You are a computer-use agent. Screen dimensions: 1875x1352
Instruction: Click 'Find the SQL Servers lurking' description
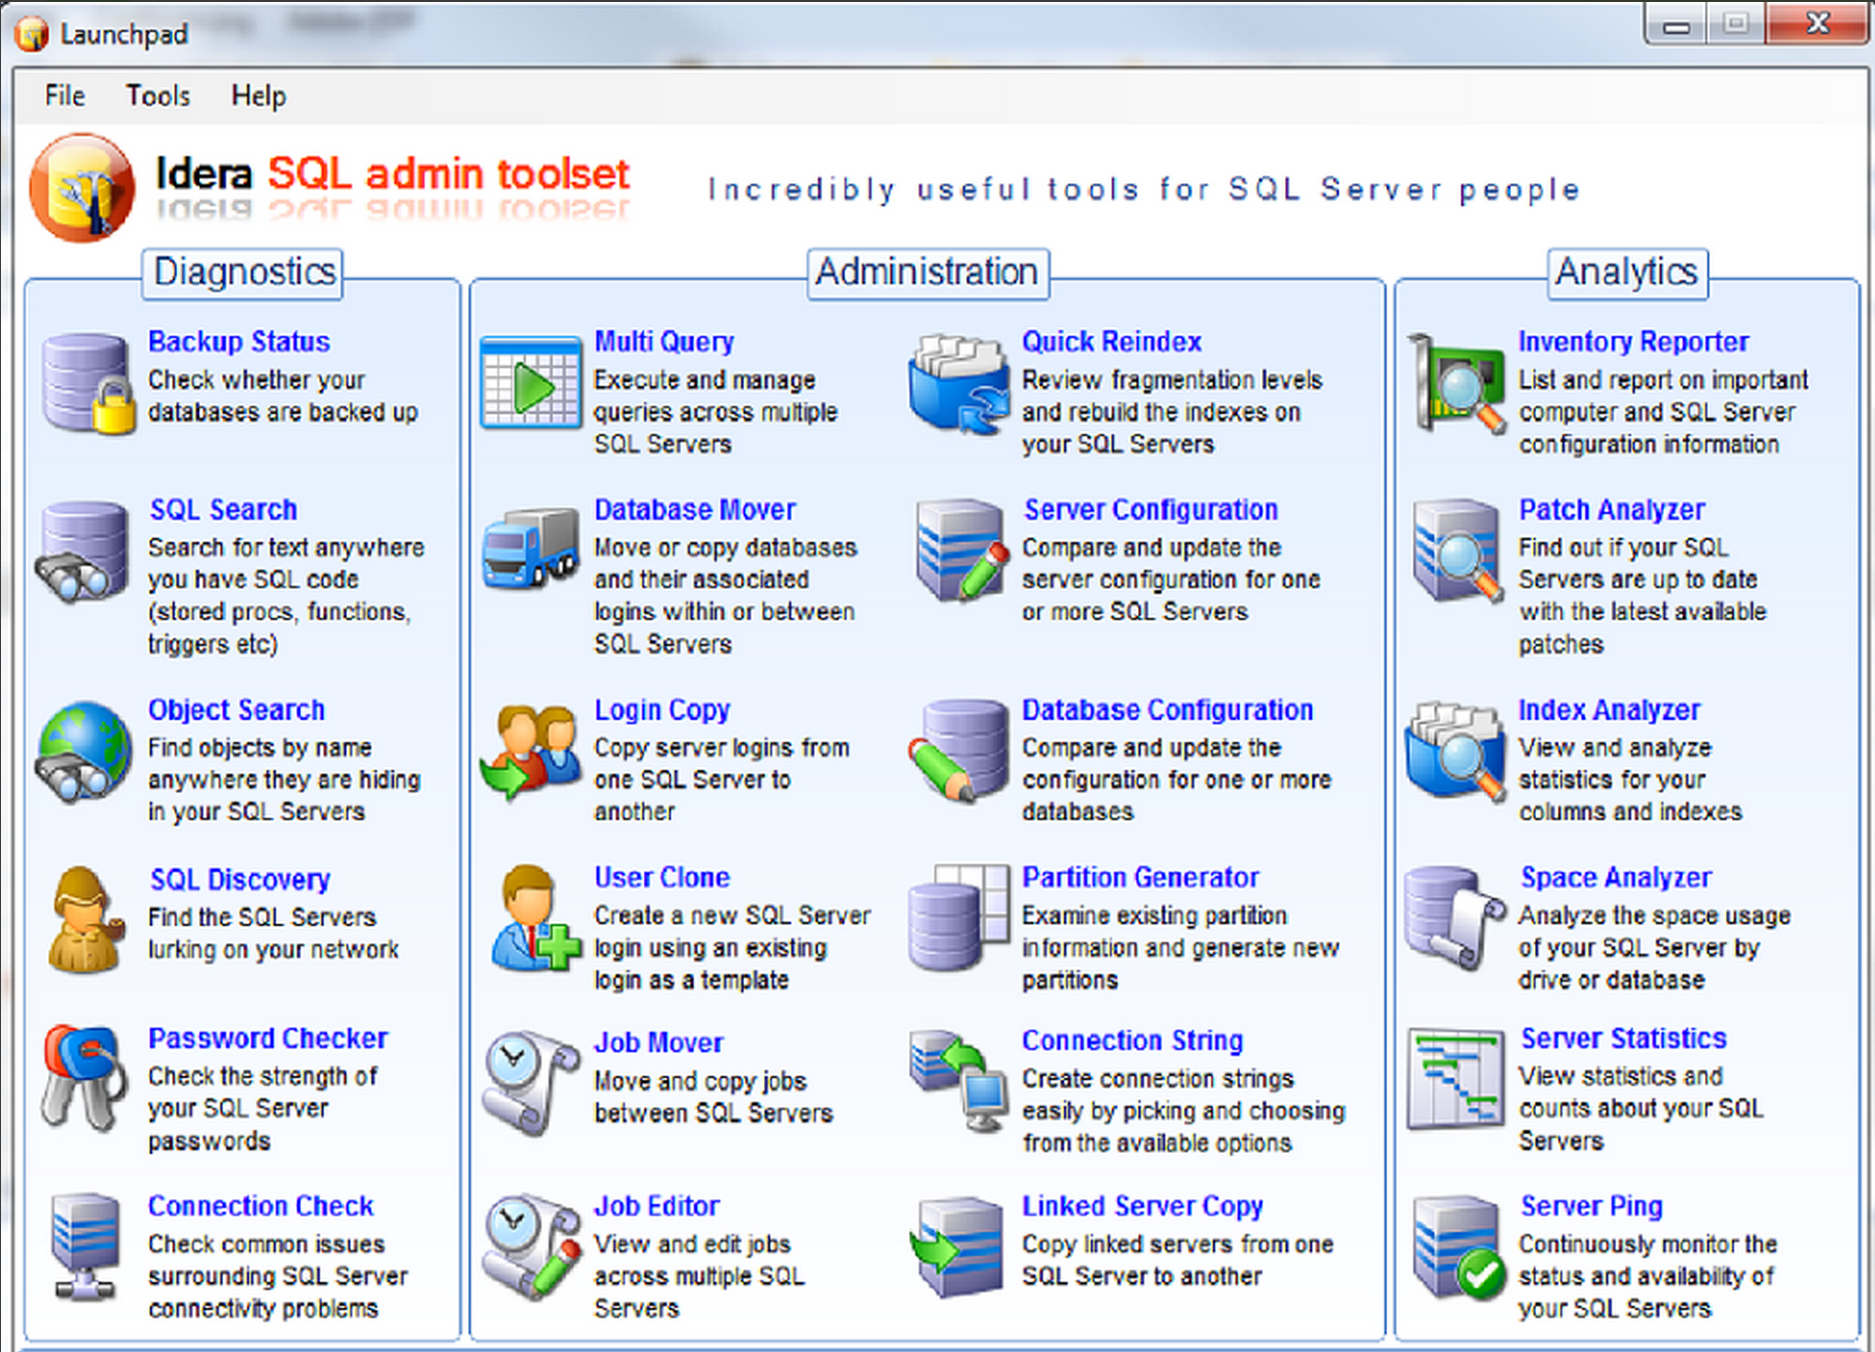coord(273,933)
